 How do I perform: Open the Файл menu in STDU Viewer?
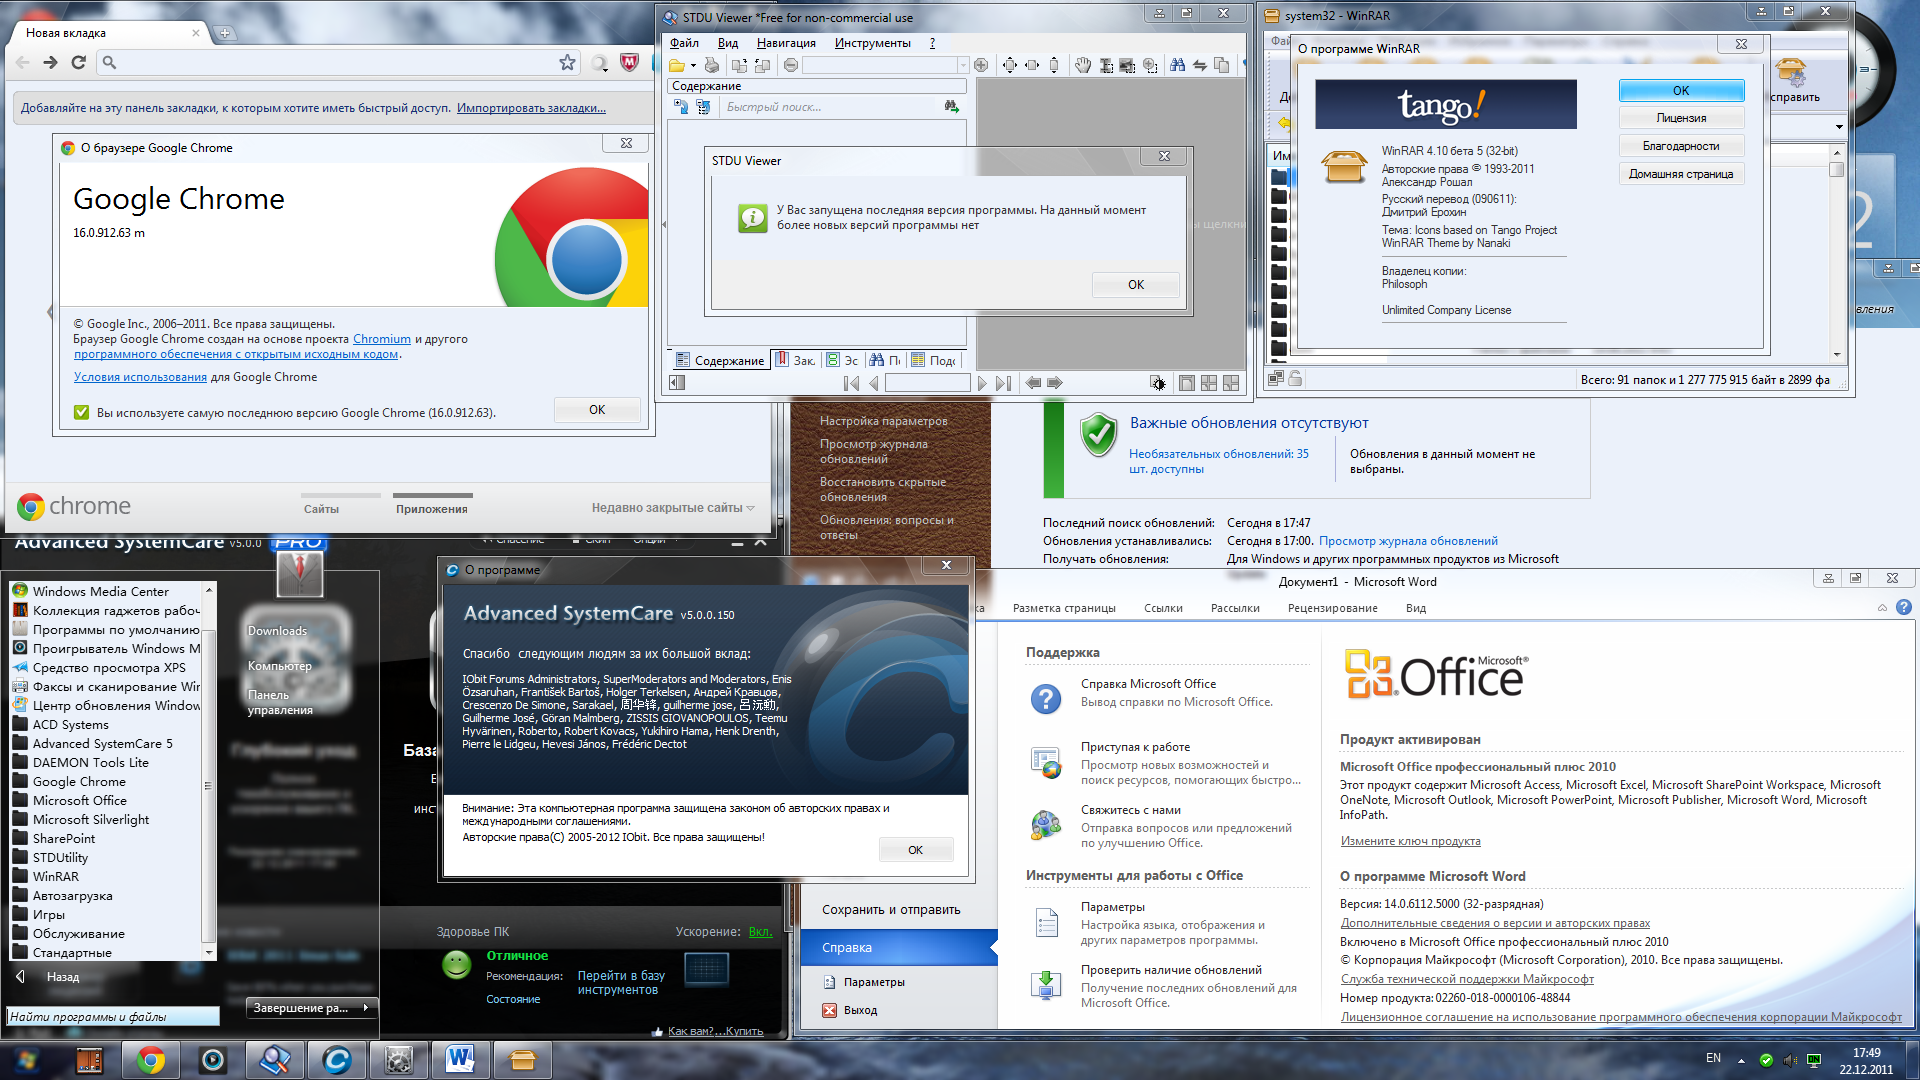684,43
